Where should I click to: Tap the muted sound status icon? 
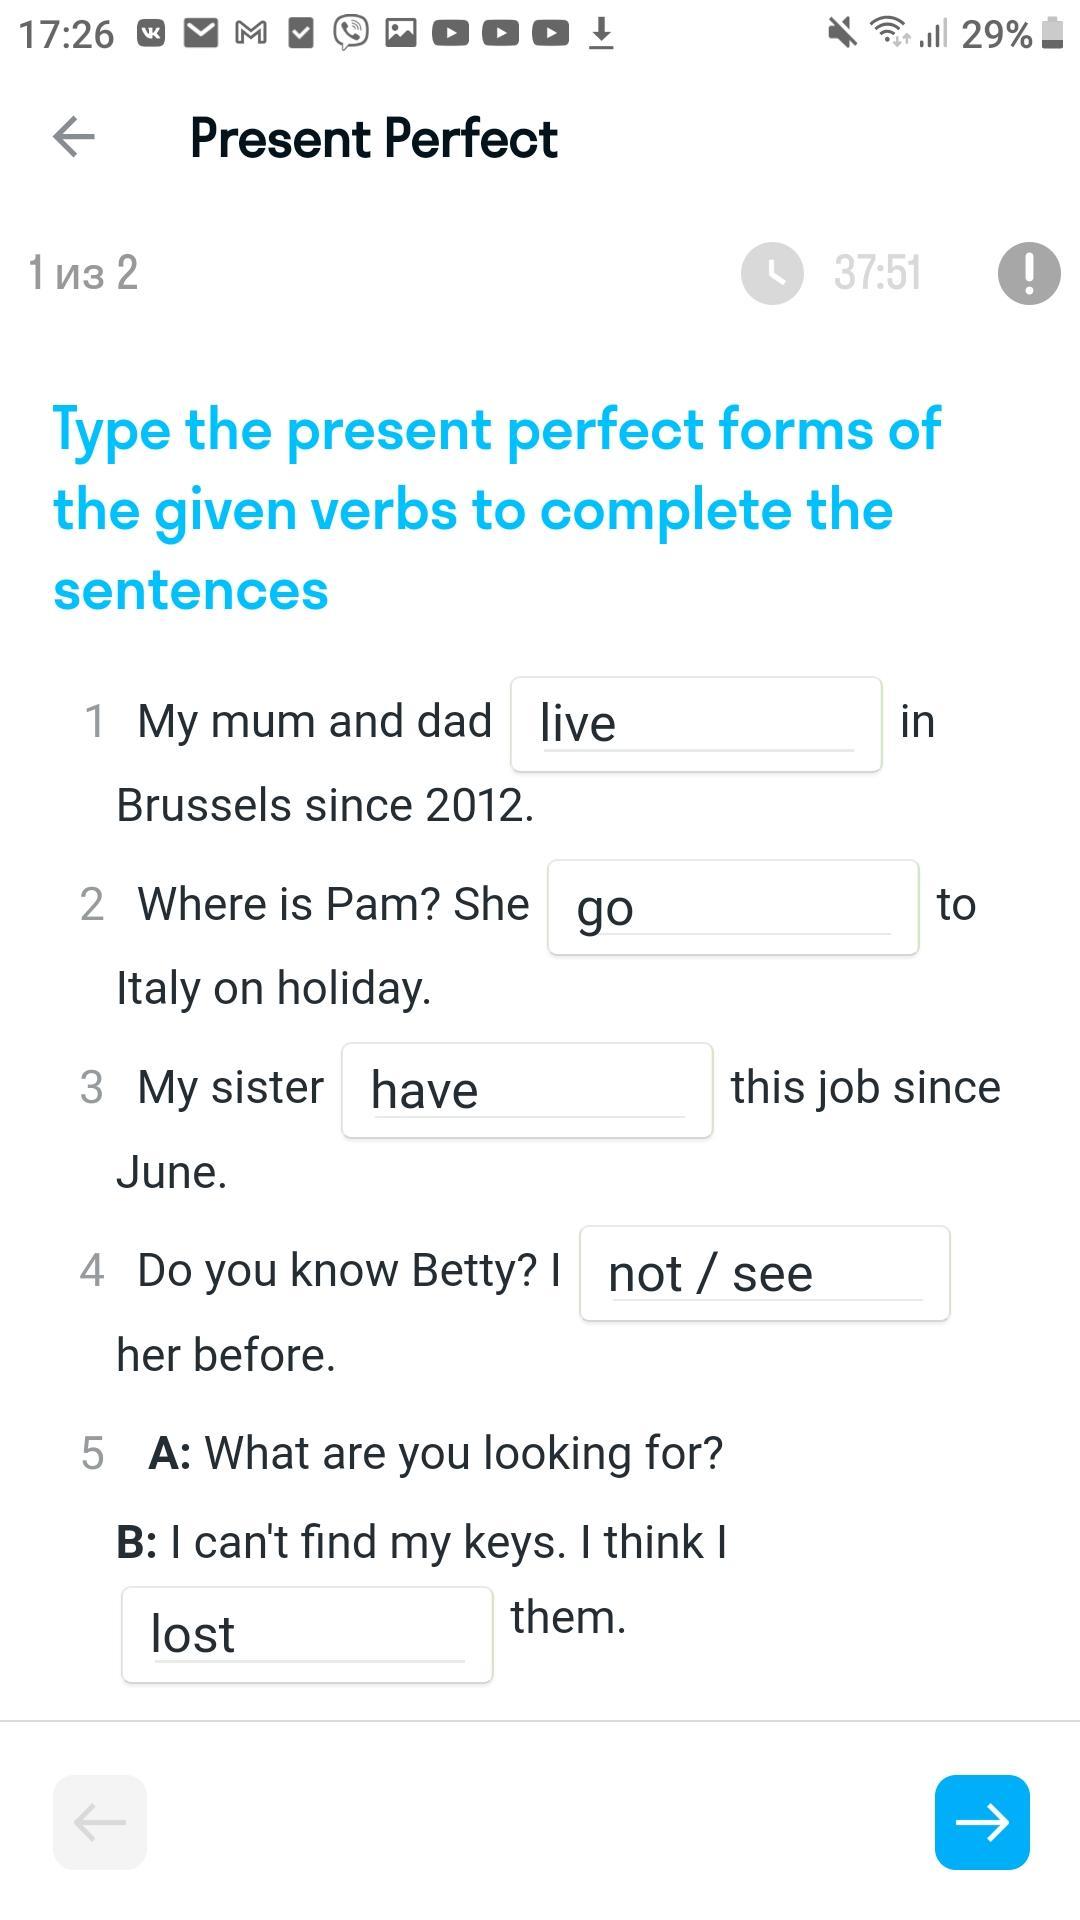tap(843, 33)
